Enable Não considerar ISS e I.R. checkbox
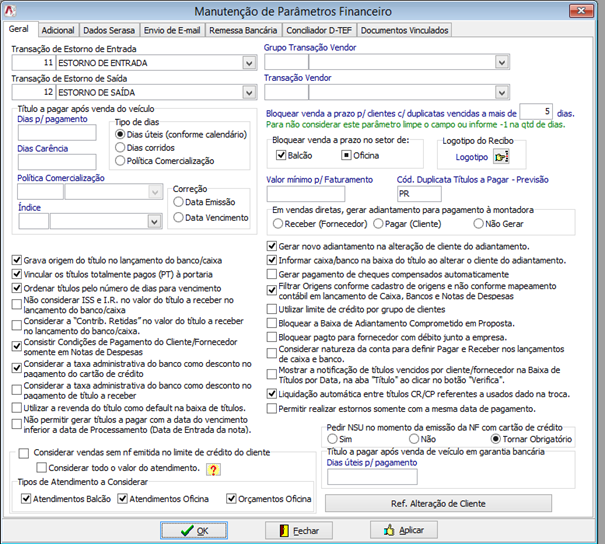605x544 pixels. coord(17,304)
